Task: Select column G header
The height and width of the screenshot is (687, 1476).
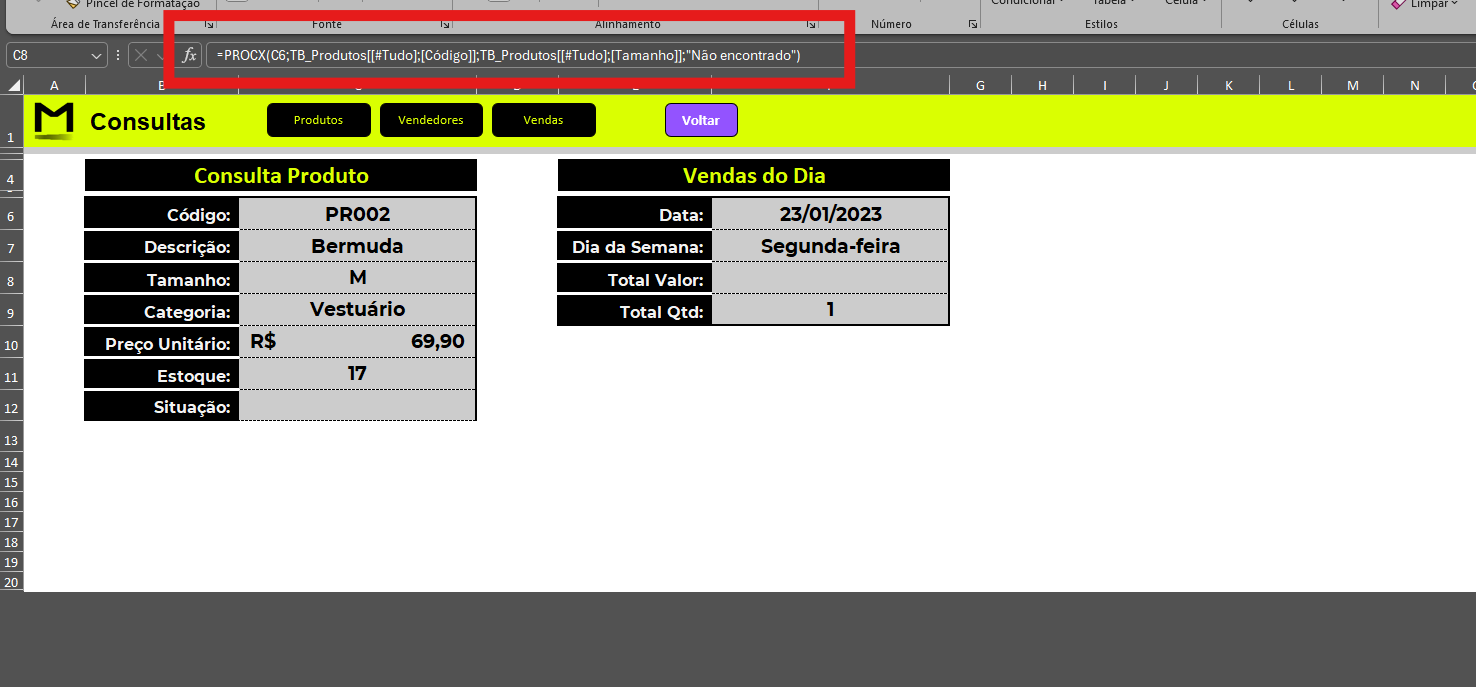Action: (980, 86)
